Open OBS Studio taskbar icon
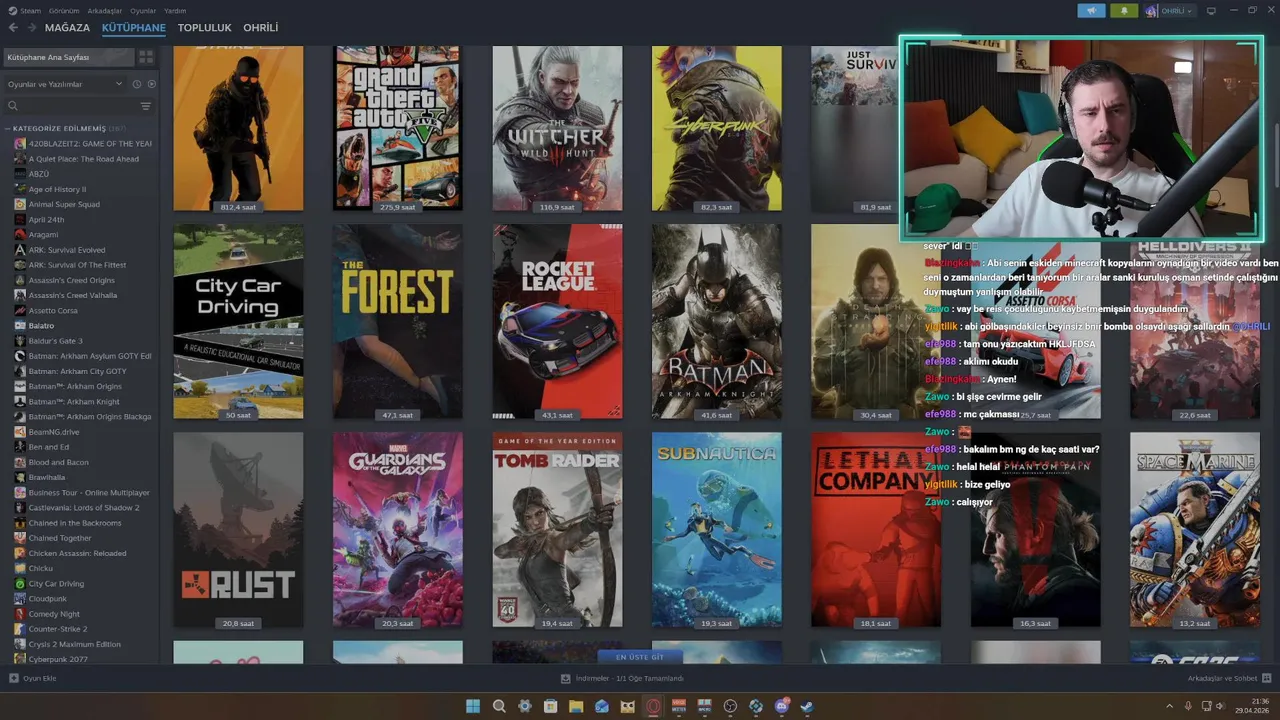This screenshot has height=720, width=1280. (x=730, y=706)
